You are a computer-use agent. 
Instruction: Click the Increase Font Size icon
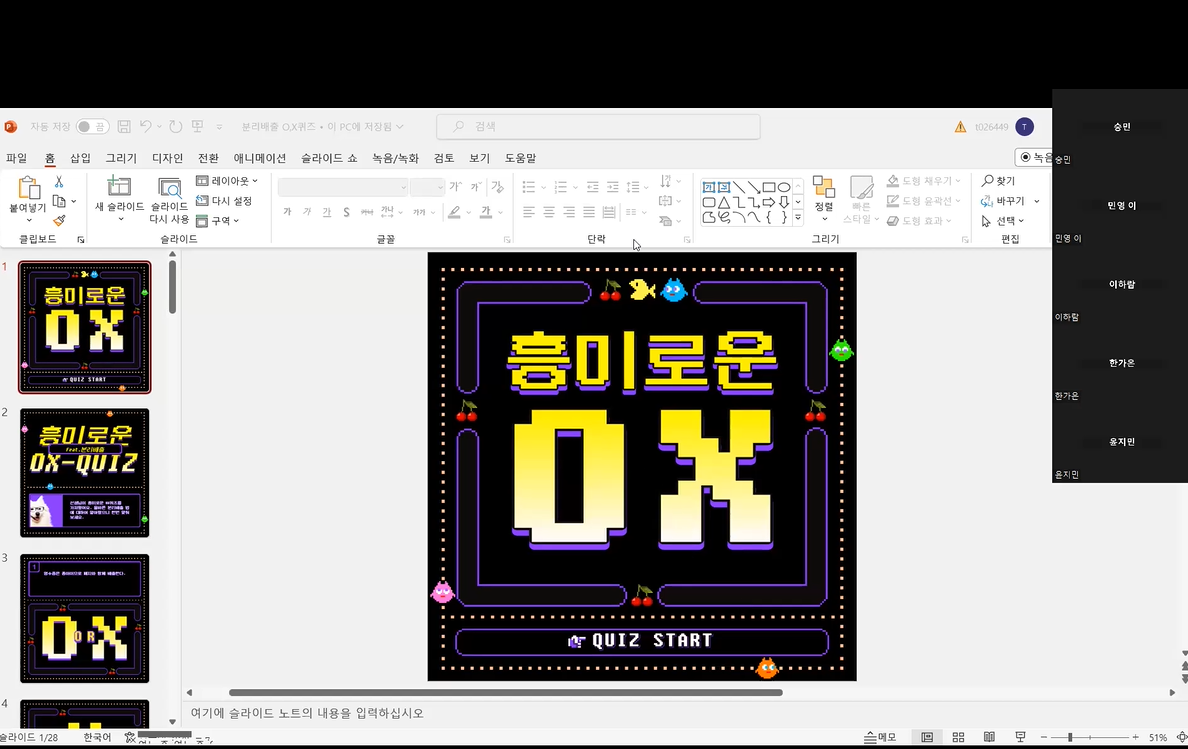click(455, 186)
